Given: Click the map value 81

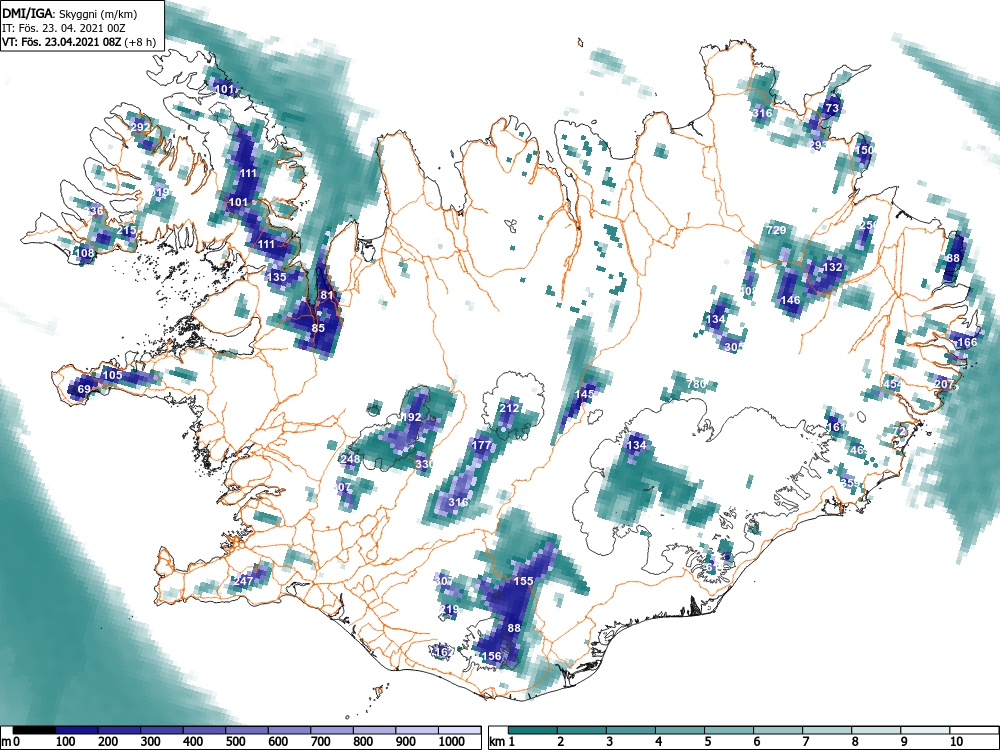Looking at the screenshot, I should click(327, 295).
